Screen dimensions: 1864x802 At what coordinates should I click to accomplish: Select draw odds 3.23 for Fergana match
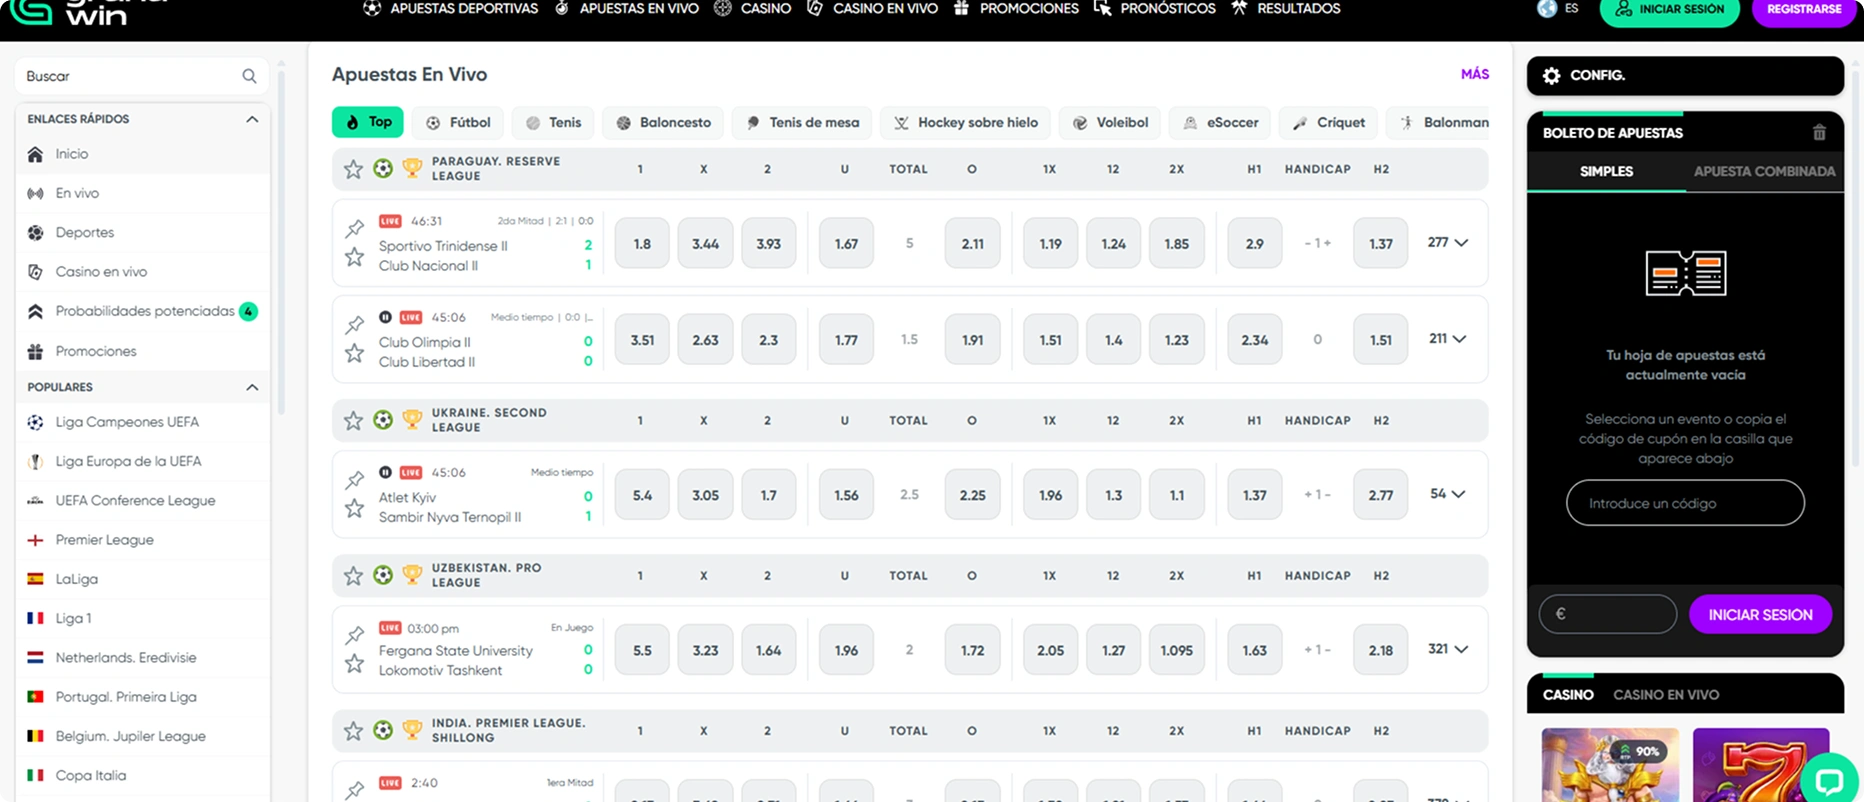coord(705,650)
